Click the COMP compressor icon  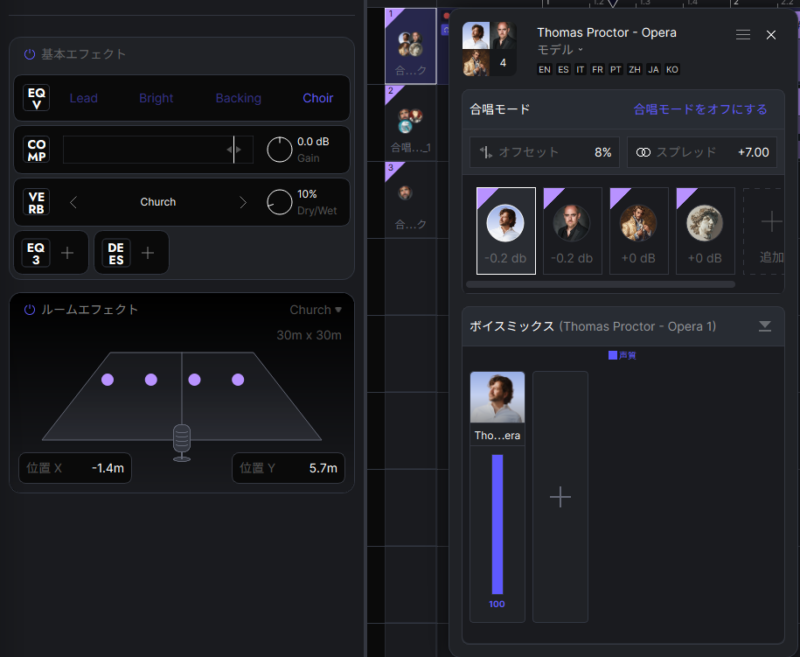pos(33,150)
